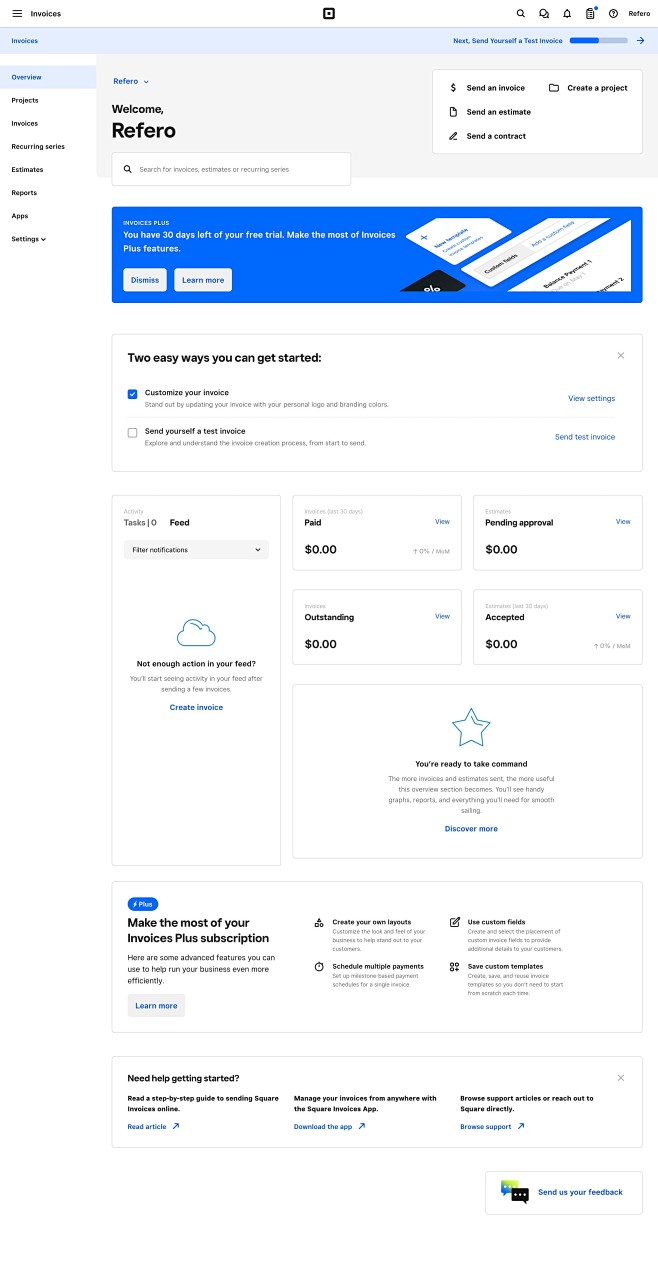Expand the Refero business dropdown

coord(131,81)
